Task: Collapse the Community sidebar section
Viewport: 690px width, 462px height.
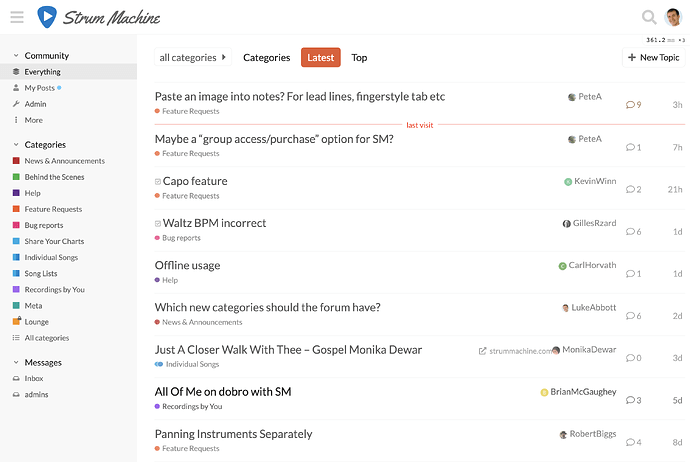Action: (16, 55)
